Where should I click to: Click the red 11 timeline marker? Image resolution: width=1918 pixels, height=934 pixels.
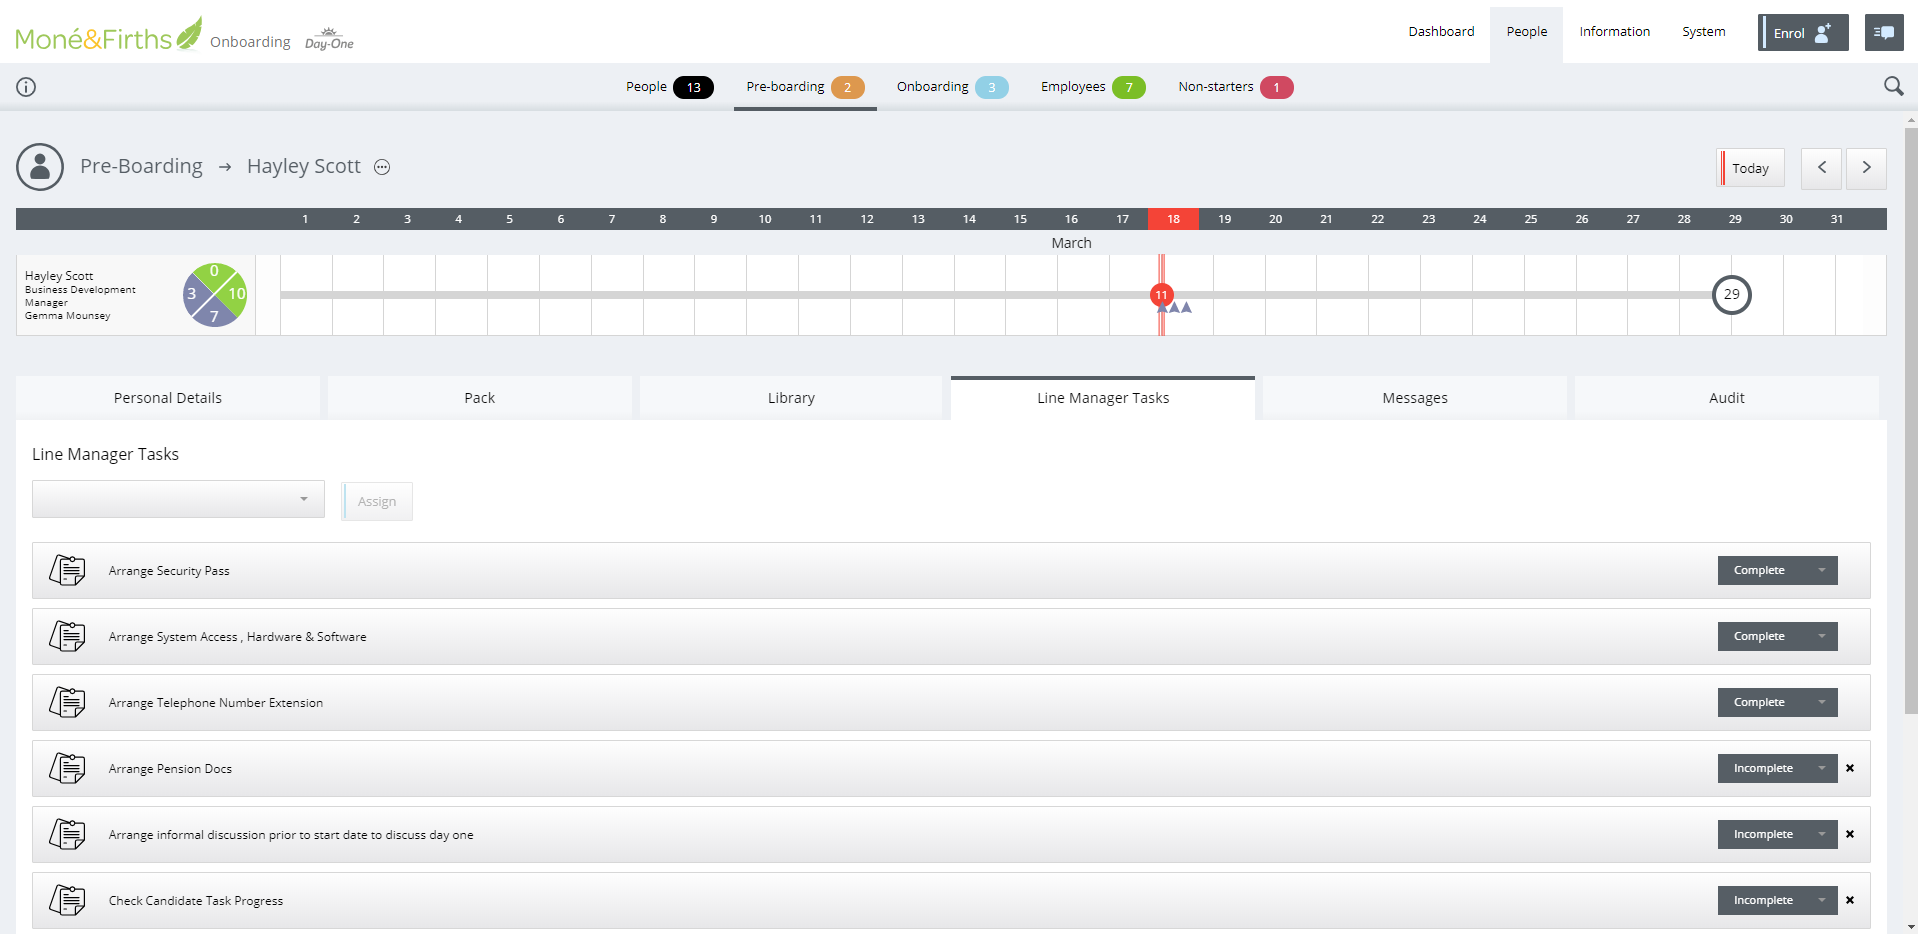(x=1161, y=295)
